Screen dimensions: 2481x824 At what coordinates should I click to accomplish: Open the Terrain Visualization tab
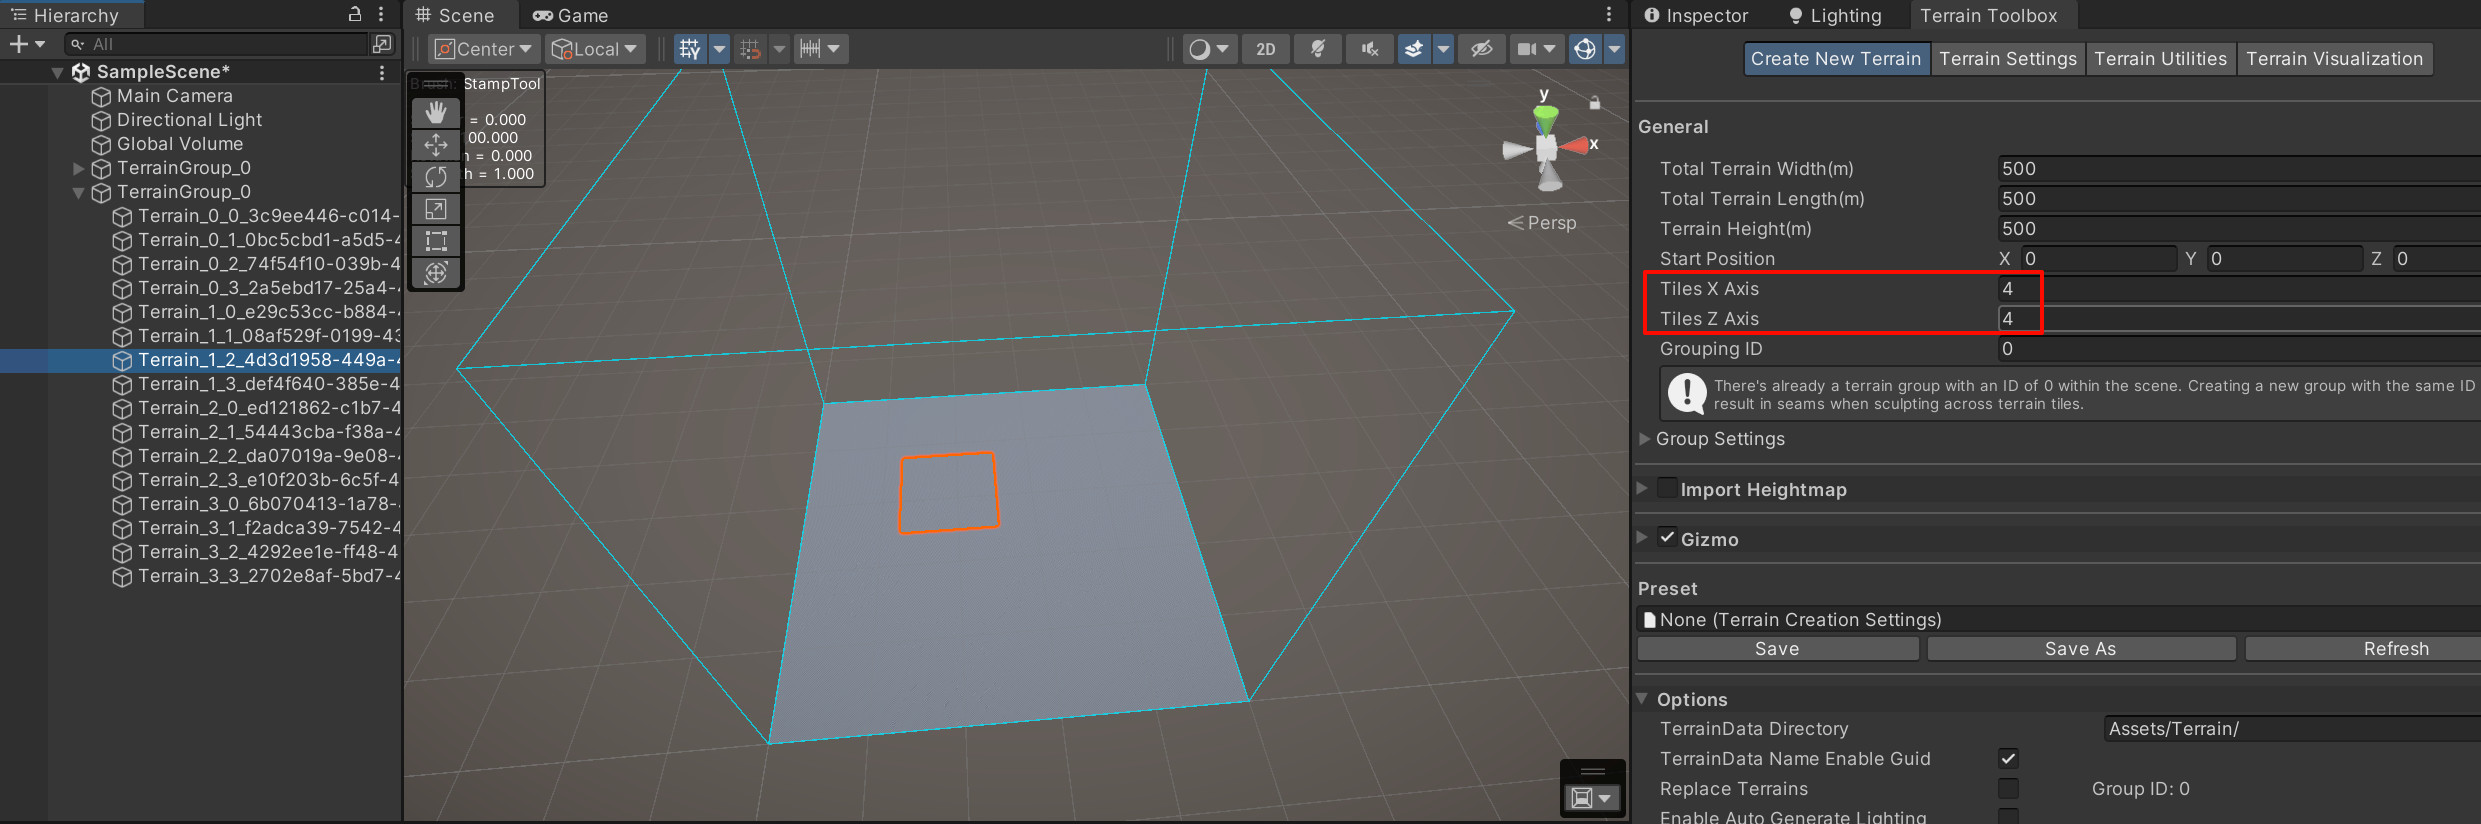2335,59
